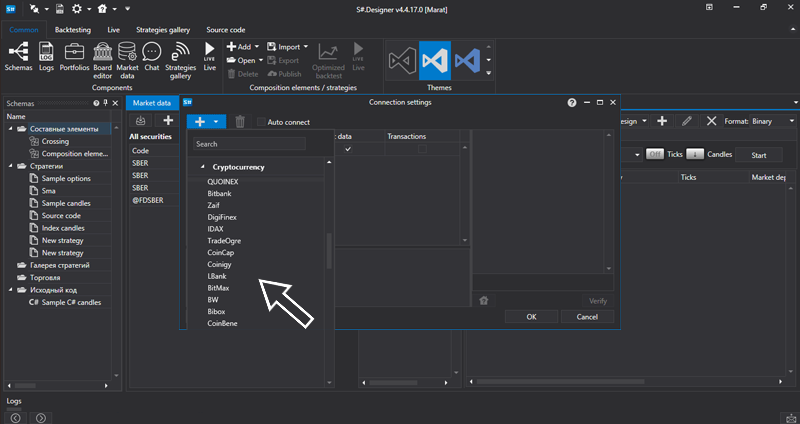
Task: Click Cancel in Connection settings
Action: tap(587, 316)
